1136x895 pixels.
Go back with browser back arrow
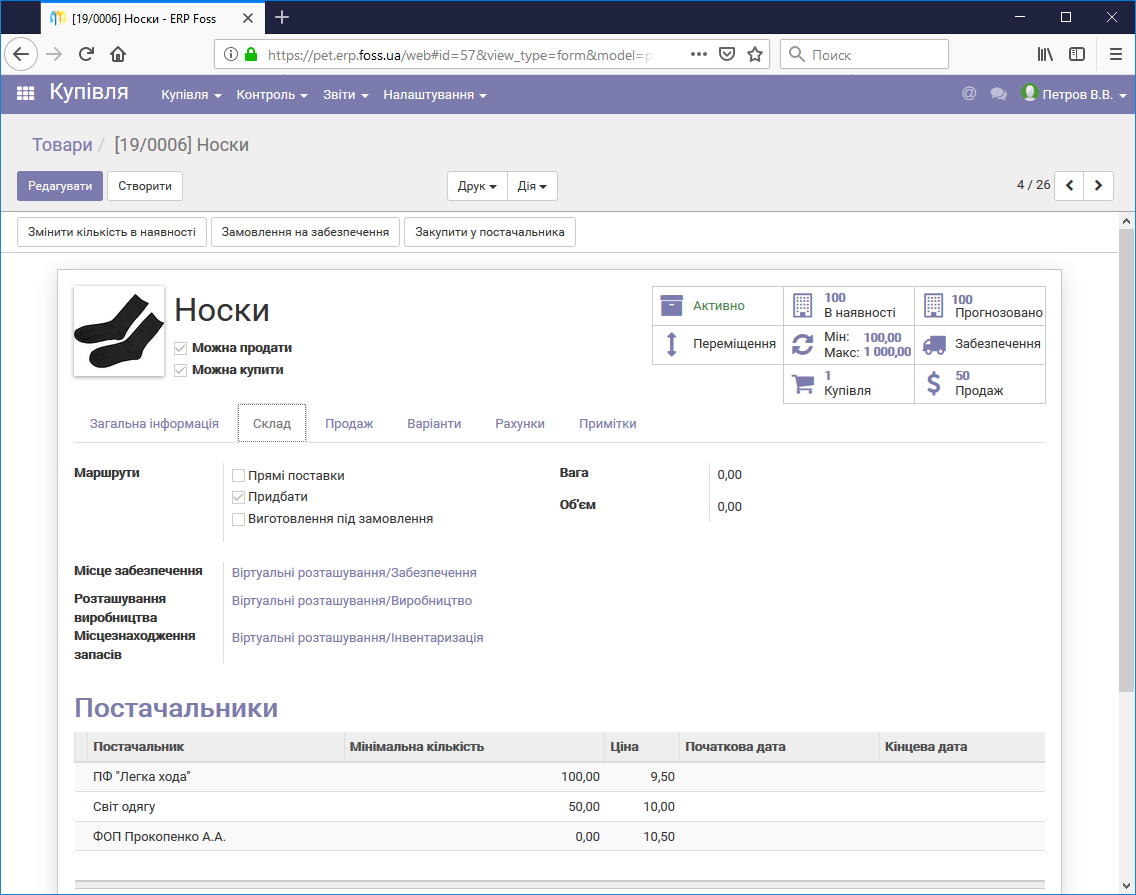coord(21,54)
